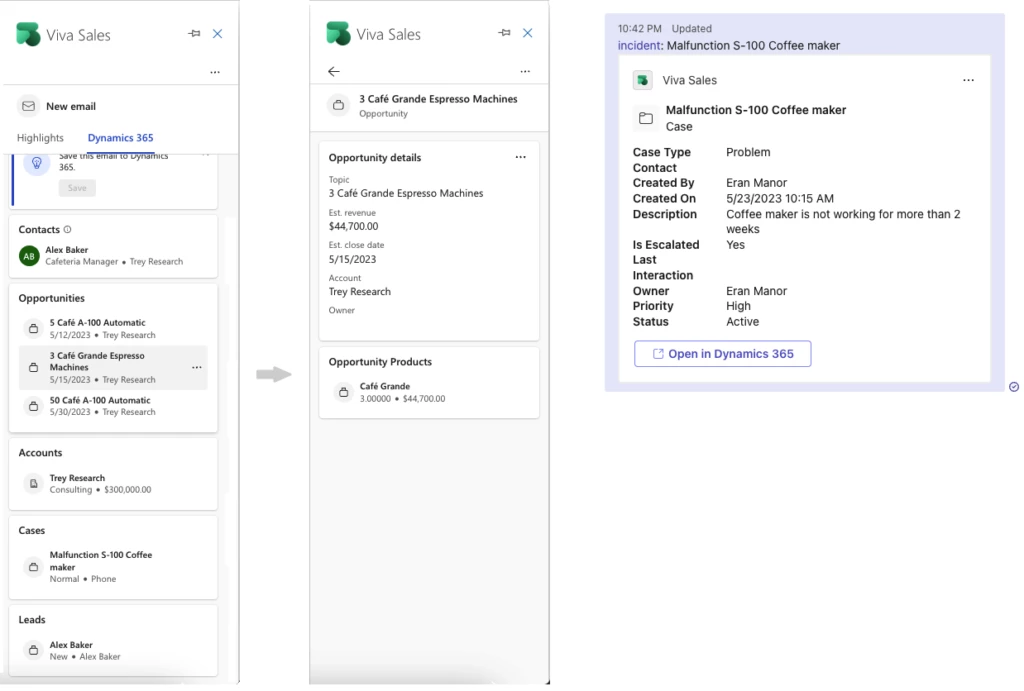This screenshot has width=1024, height=691.
Task: Click the Viva Sales icon in the adaptive card
Action: [x=641, y=80]
